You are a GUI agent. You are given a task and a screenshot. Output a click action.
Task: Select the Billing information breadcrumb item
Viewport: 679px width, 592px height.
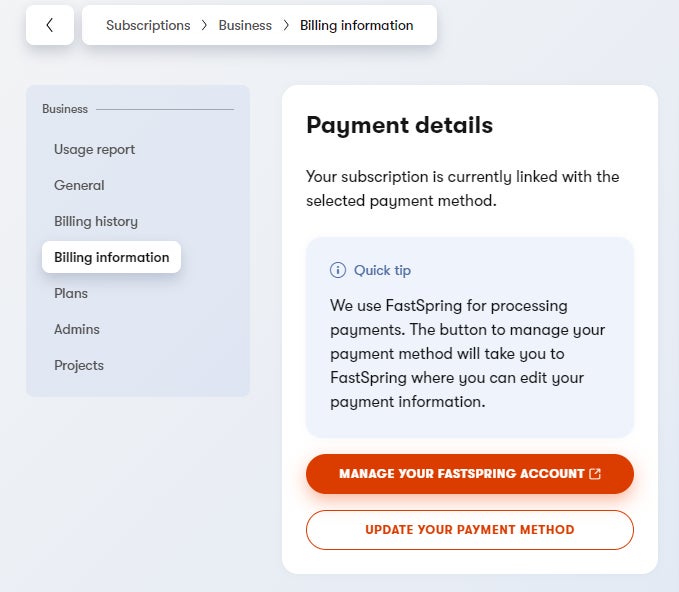356,26
